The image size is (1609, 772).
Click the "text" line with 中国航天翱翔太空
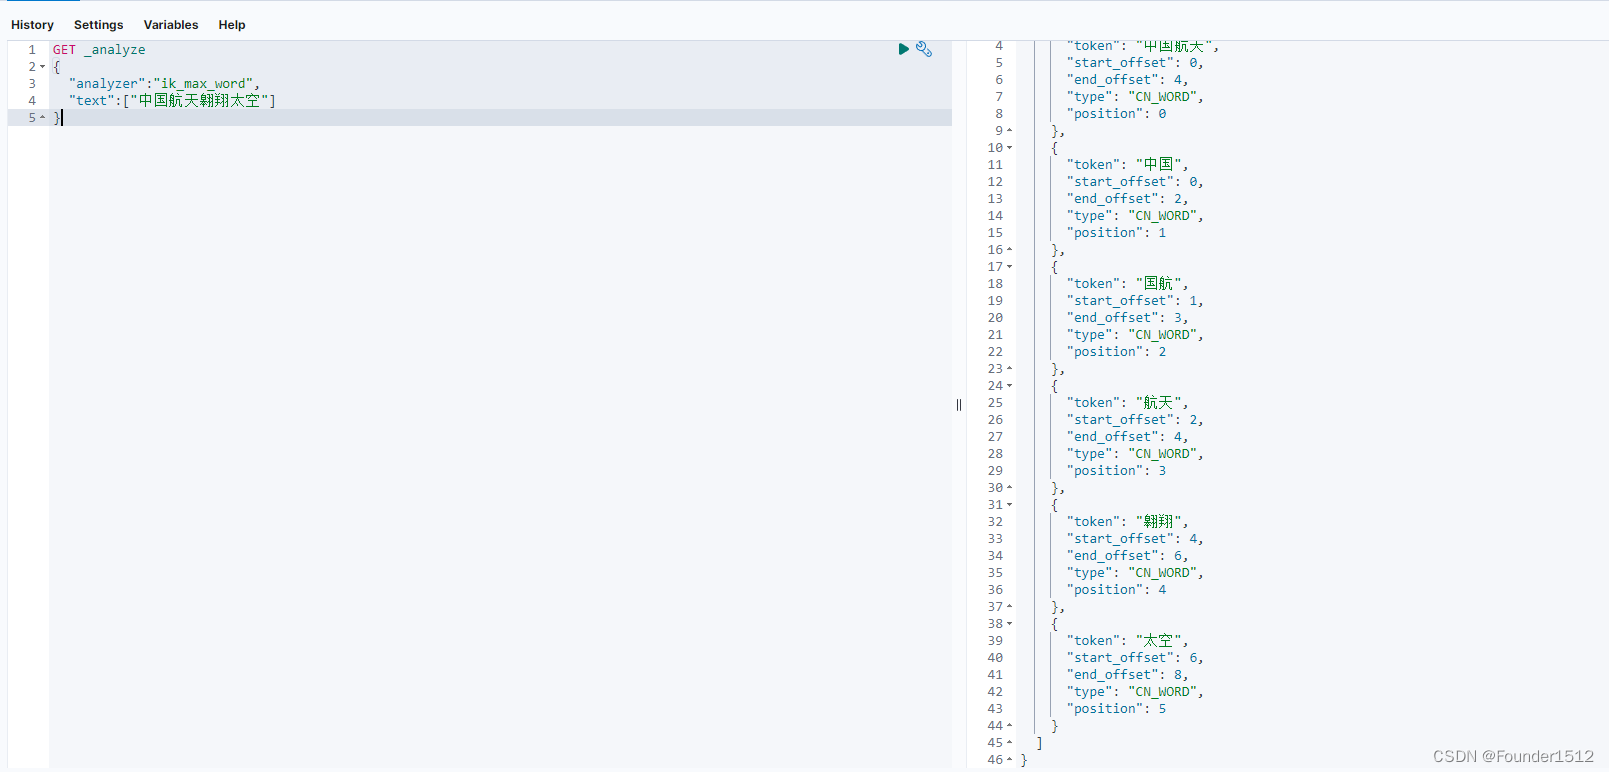coord(172,101)
